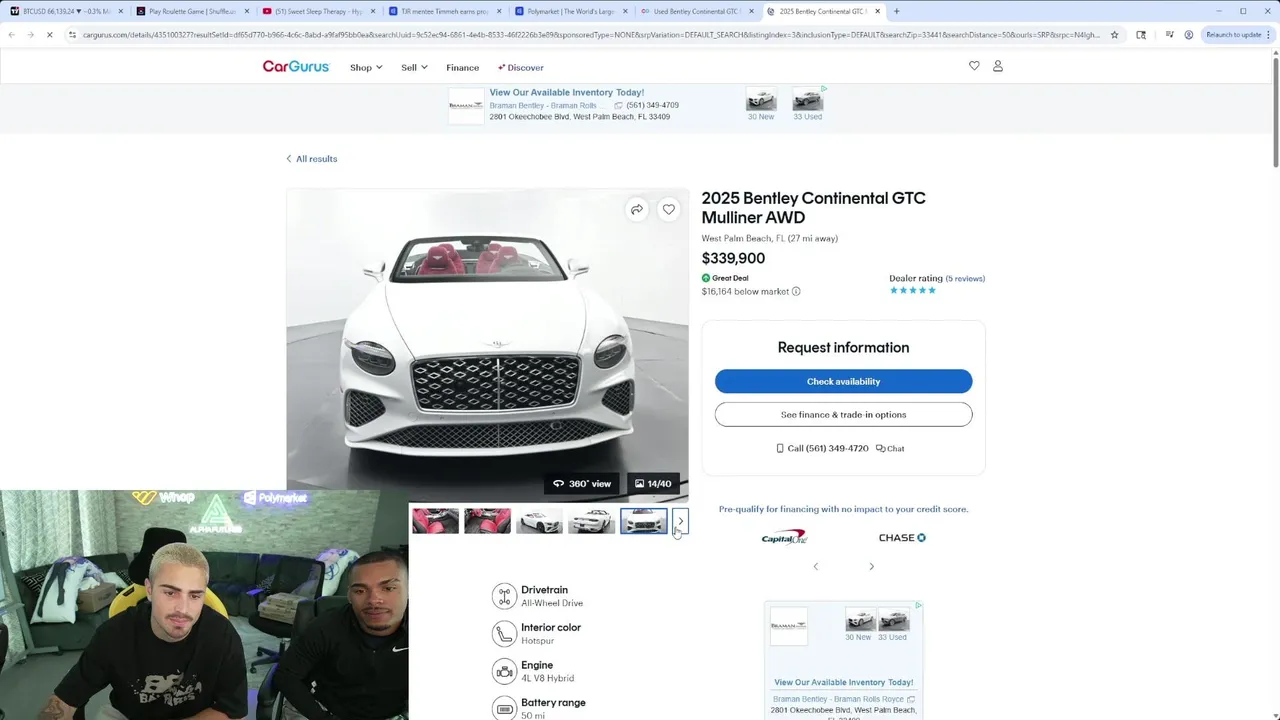Click the share icon on car photo
Image resolution: width=1280 pixels, height=720 pixels.
click(x=637, y=209)
